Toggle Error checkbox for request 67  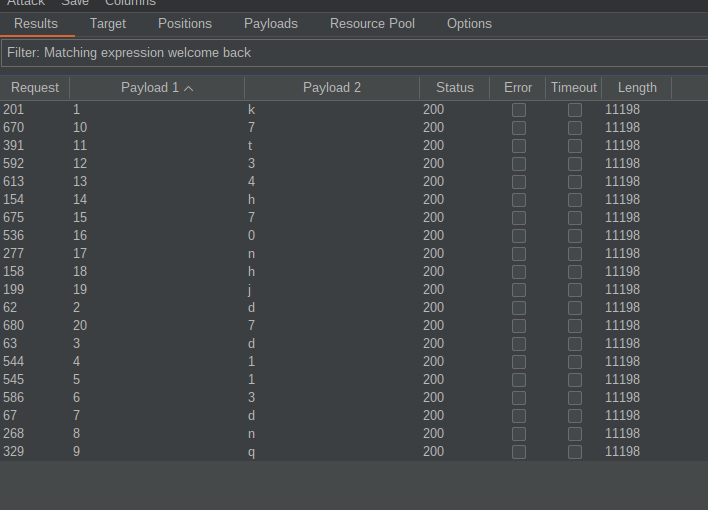click(519, 416)
